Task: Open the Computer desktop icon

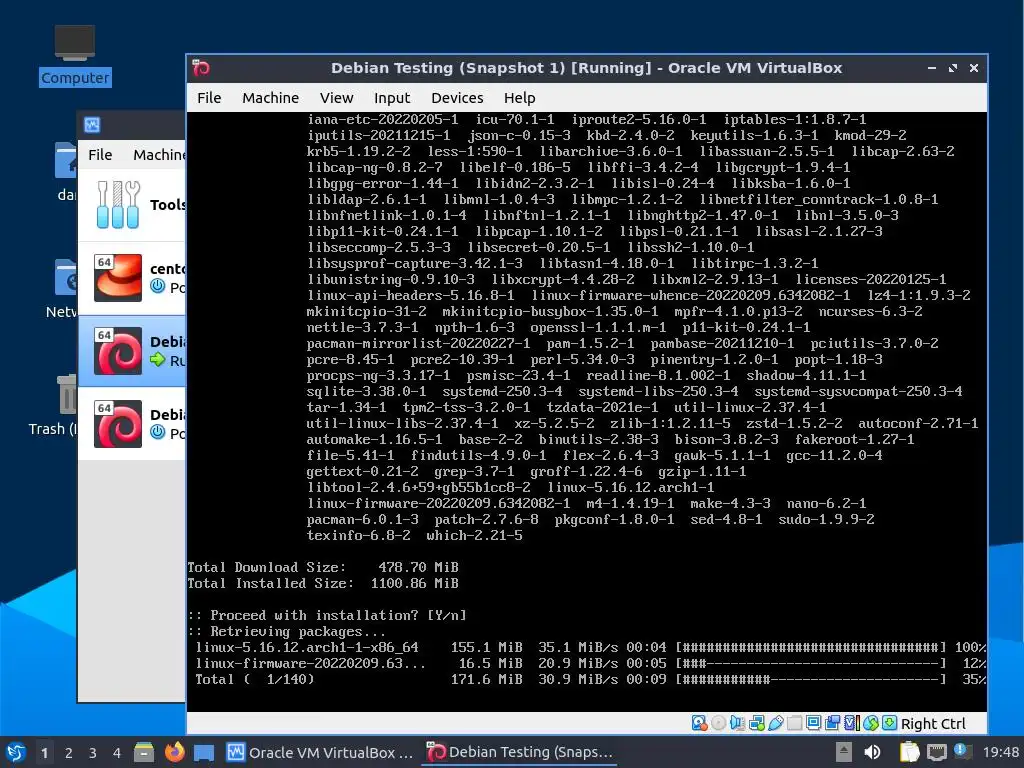Action: coord(74,56)
